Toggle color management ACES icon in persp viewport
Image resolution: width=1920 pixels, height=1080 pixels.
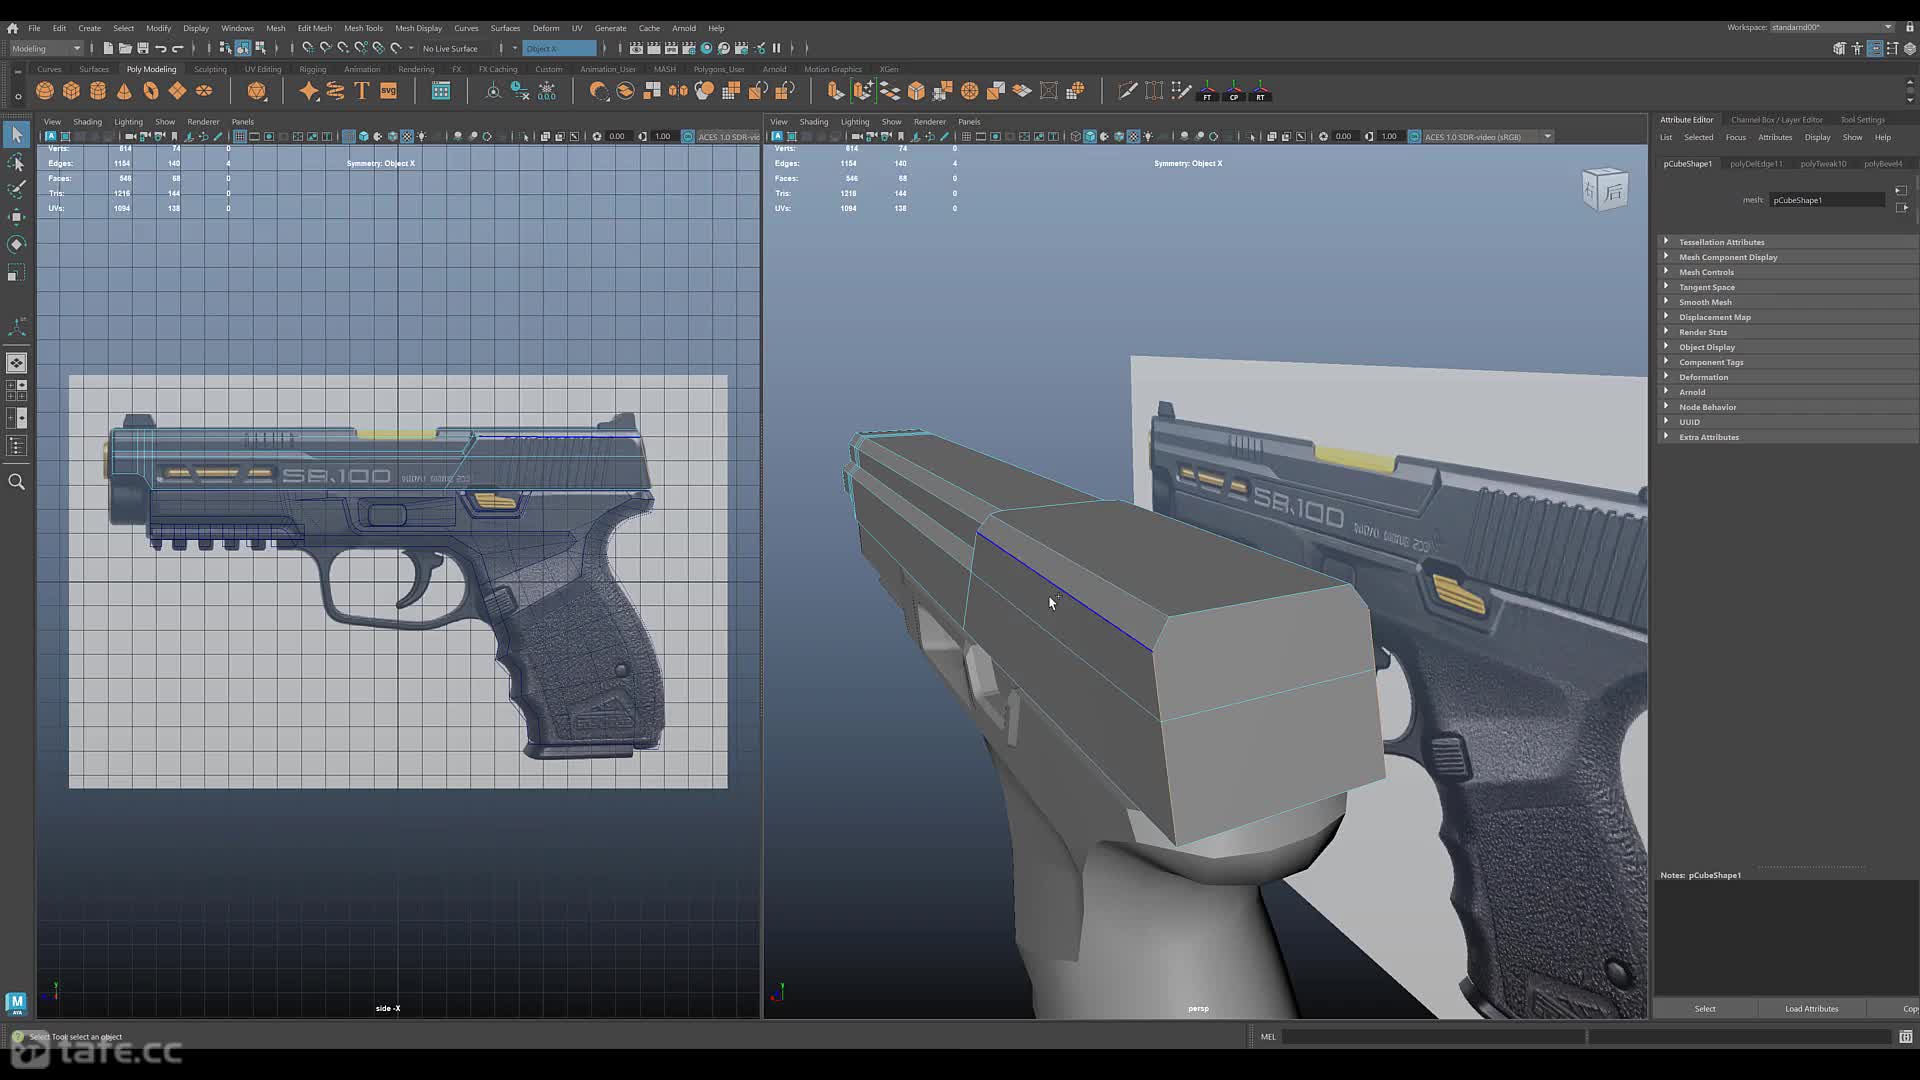click(x=1414, y=136)
